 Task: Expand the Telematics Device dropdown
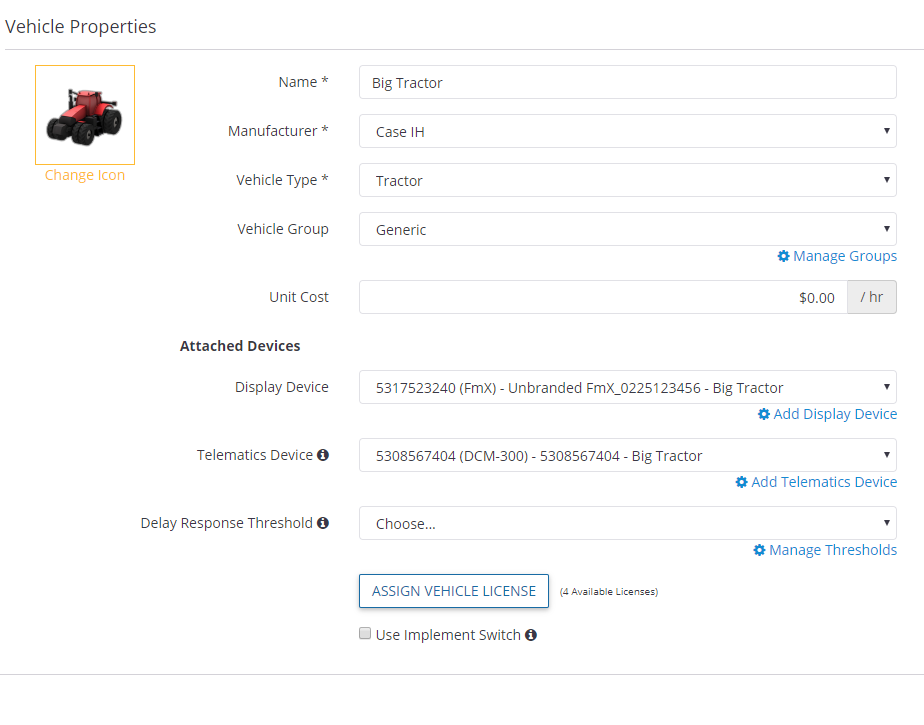click(628, 455)
